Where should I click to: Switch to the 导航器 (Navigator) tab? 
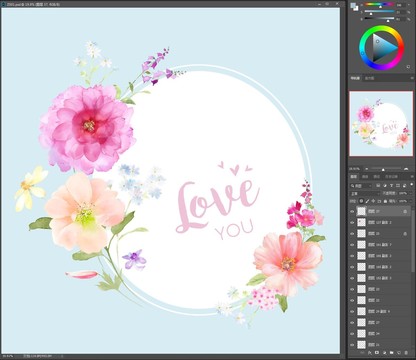click(x=355, y=78)
